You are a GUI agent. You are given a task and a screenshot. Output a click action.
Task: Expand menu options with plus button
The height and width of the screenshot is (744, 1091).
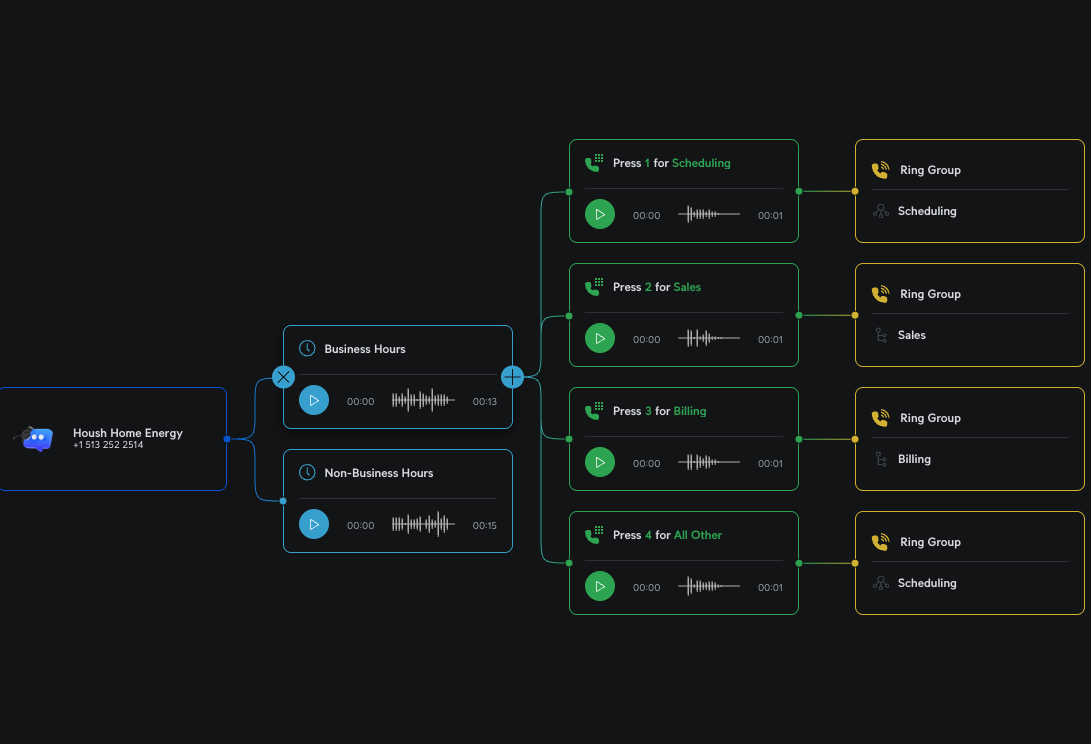(x=512, y=377)
